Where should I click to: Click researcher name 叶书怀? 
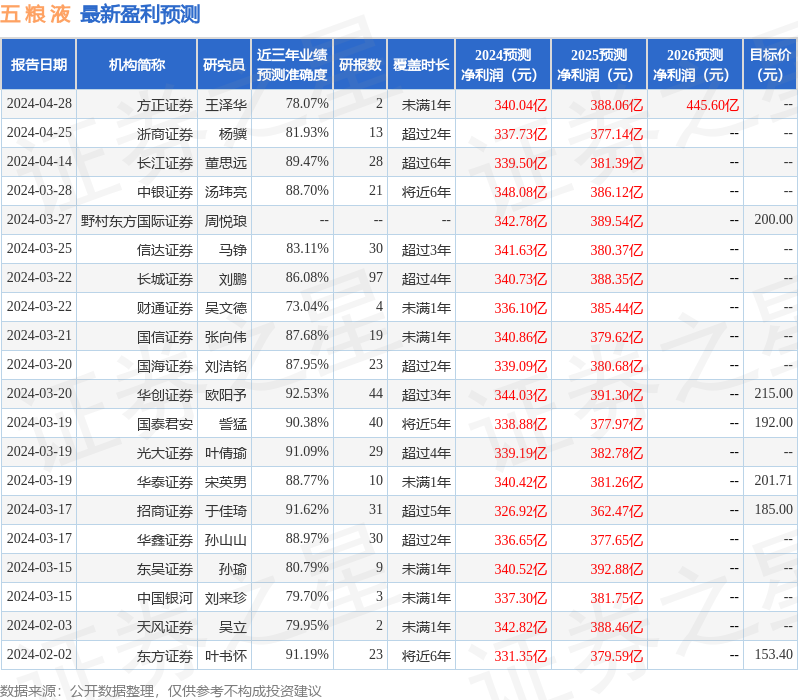[226, 657]
